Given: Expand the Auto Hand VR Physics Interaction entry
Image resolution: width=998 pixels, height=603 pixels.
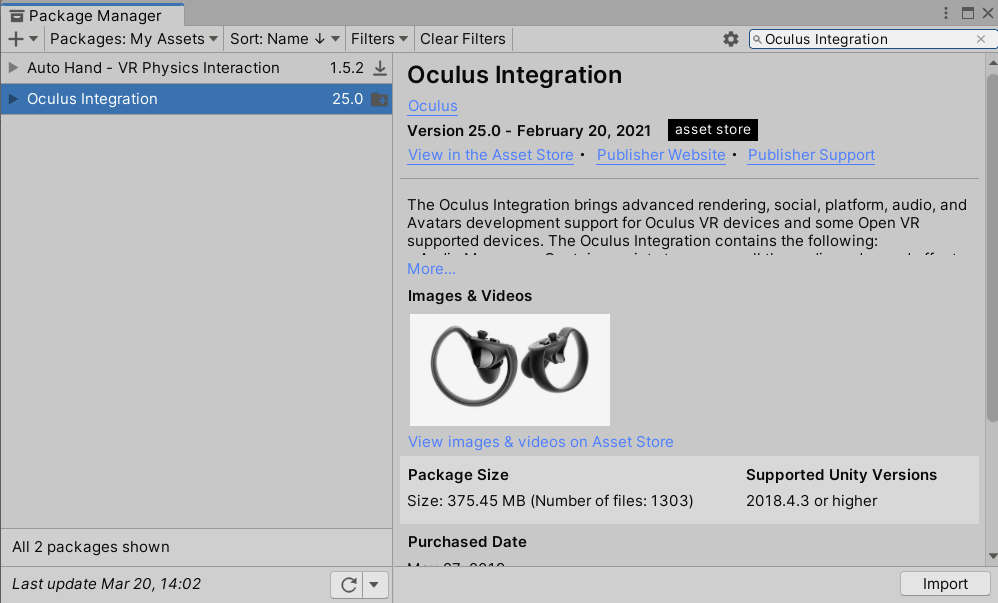Looking at the screenshot, I should coord(13,67).
